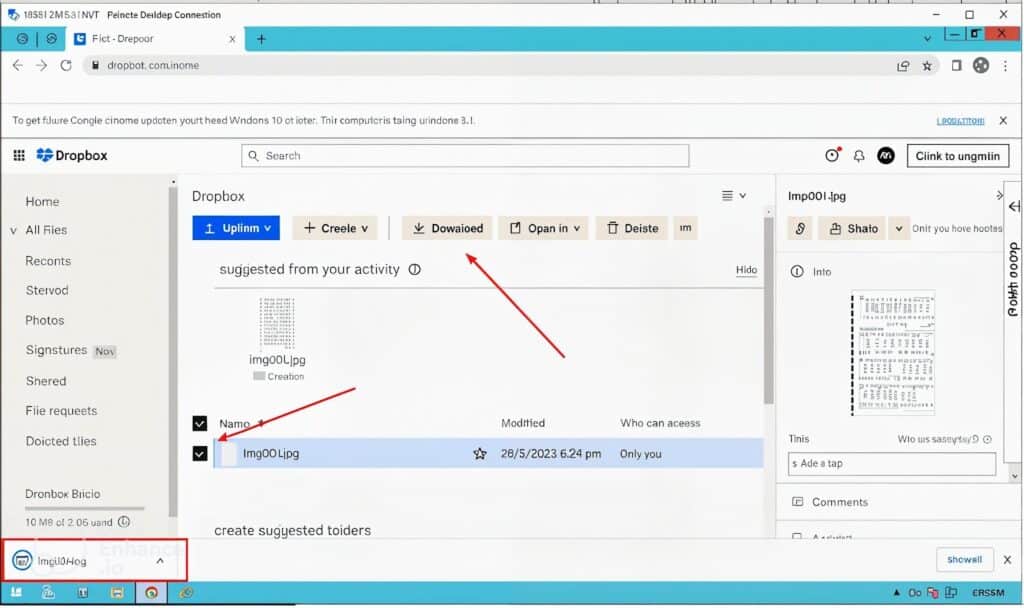Open a new browser tab

pos(261,39)
